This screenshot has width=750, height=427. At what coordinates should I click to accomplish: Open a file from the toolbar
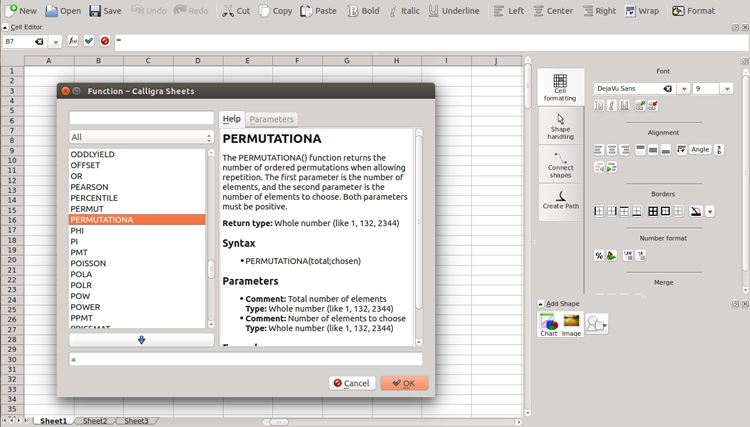tap(63, 11)
